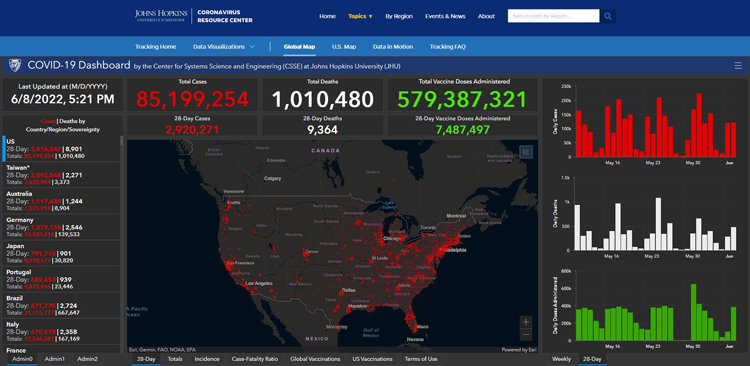Select Taiwan in the country list
The height and width of the screenshot is (366, 750).
click(x=62, y=175)
